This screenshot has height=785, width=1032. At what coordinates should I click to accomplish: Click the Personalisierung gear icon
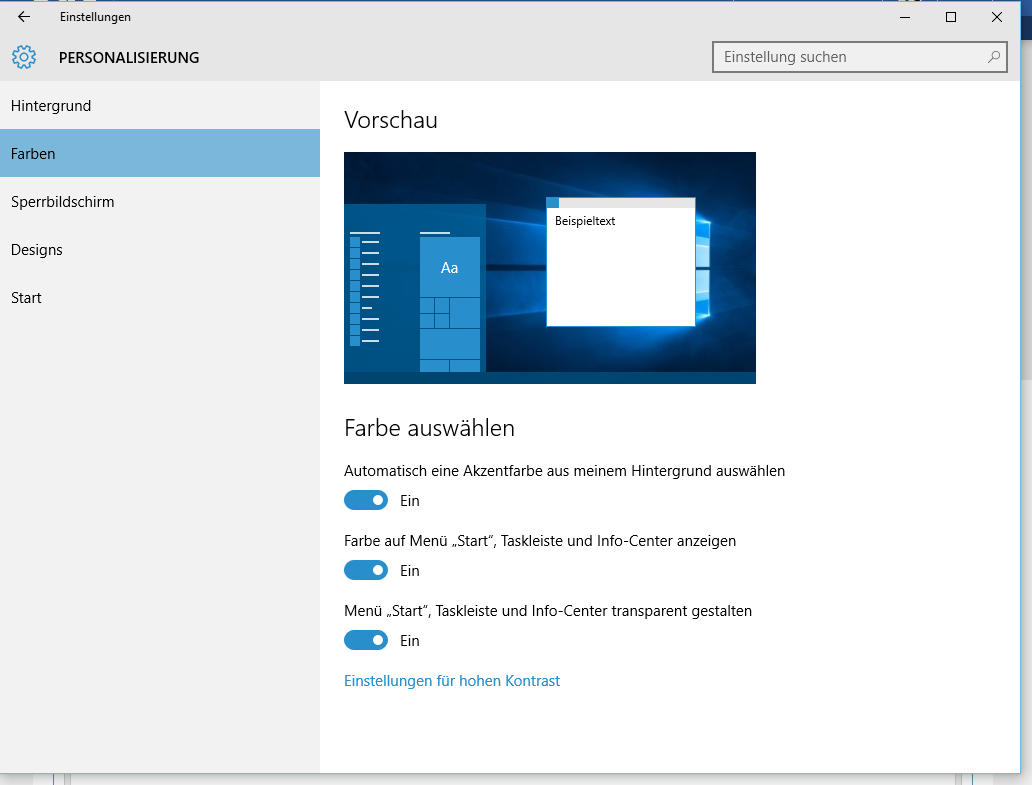24,57
